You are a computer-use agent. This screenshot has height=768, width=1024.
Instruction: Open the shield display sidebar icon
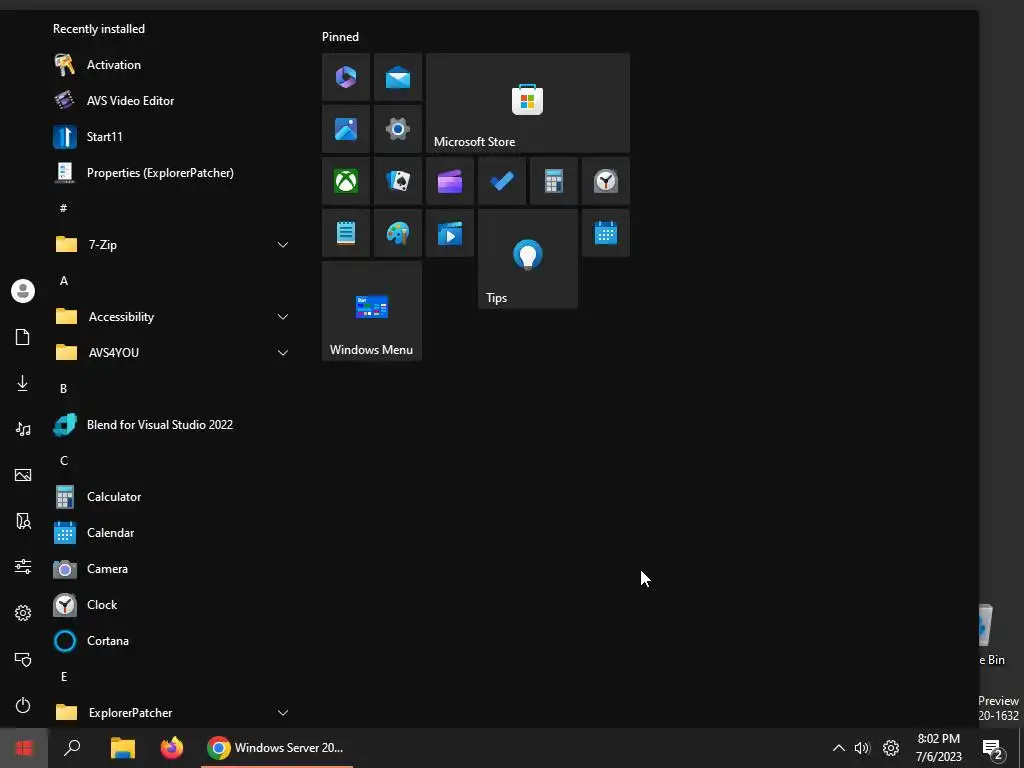coord(23,659)
